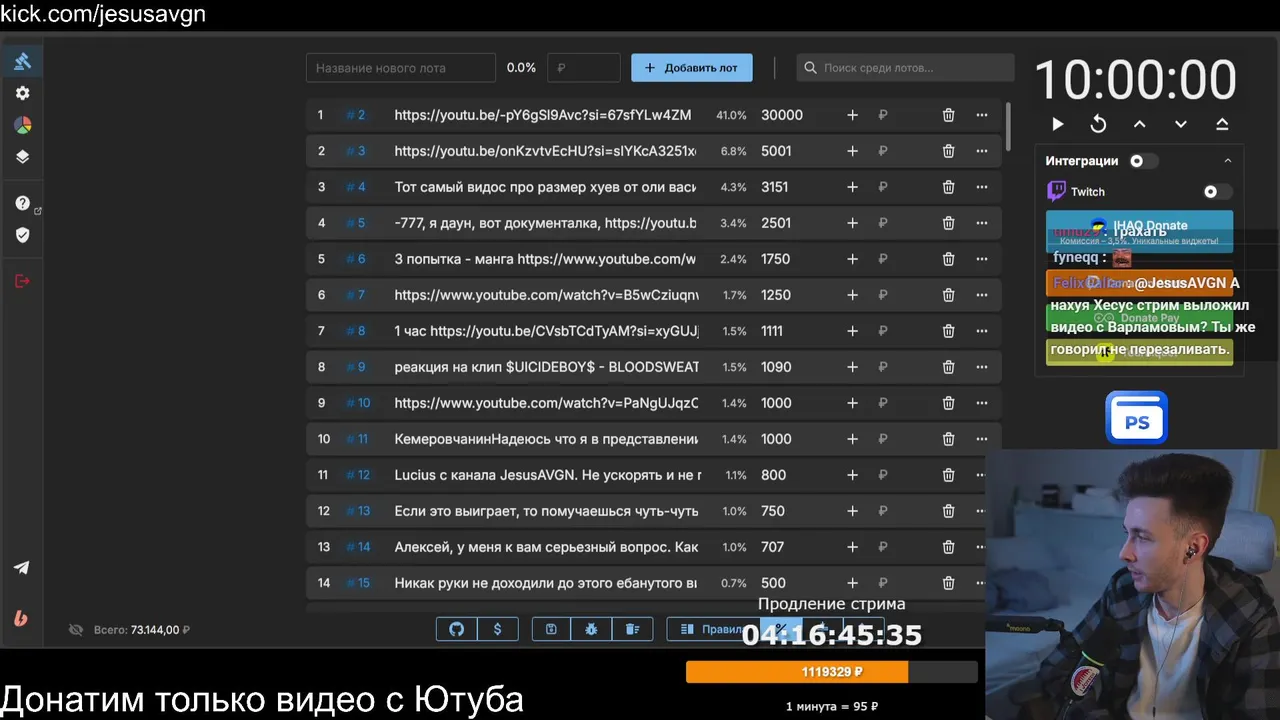Viewport: 1280px width, 720px height.
Task: Open more options for the 707 lot
Action: 982,547
